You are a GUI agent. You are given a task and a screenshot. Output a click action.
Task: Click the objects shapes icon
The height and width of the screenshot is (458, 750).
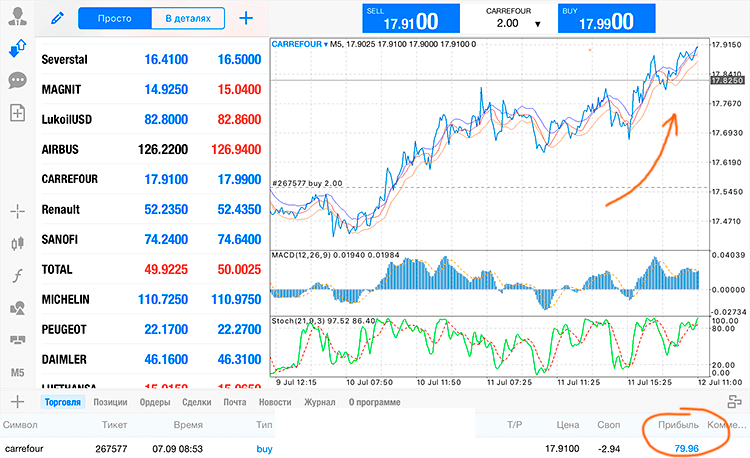(18, 308)
